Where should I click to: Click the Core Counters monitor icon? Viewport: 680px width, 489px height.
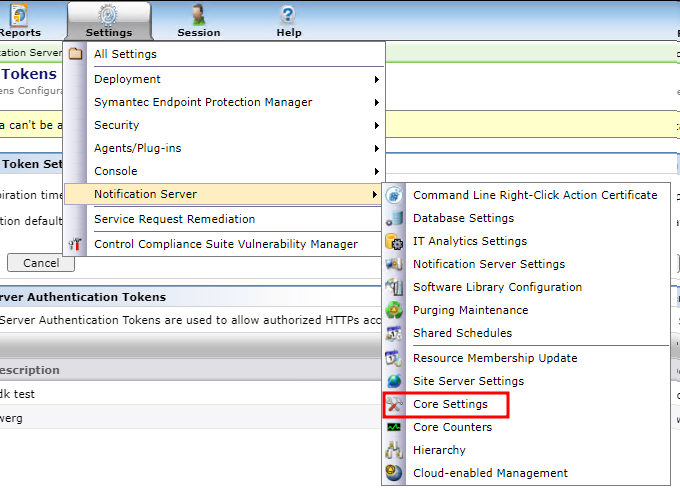click(x=394, y=427)
